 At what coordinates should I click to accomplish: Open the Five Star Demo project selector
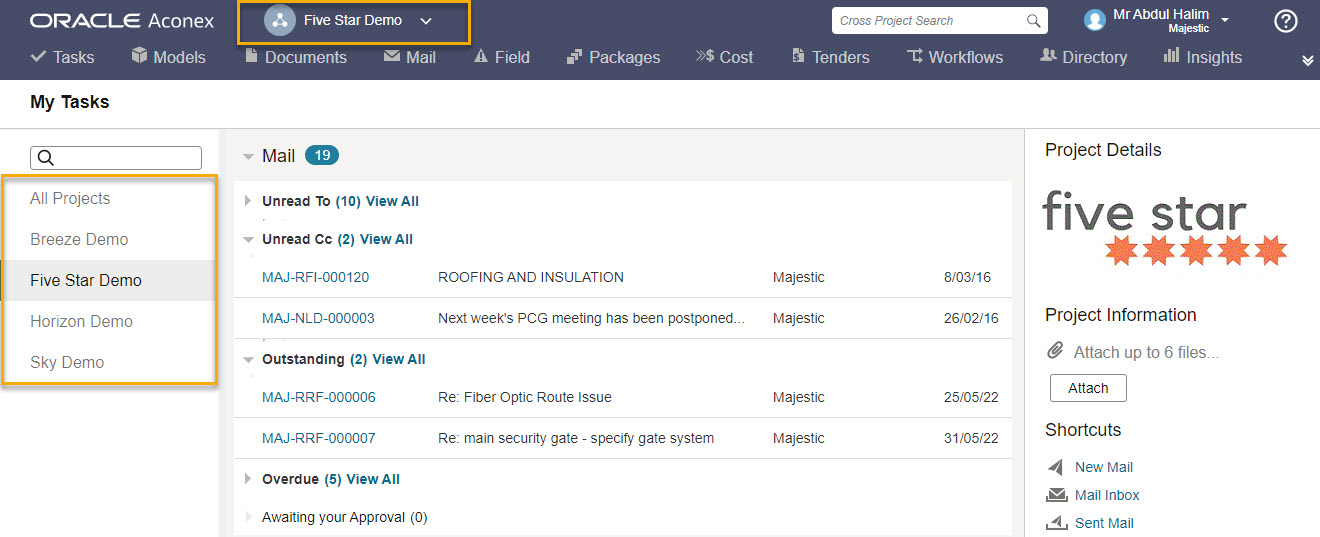pyautogui.click(x=353, y=21)
